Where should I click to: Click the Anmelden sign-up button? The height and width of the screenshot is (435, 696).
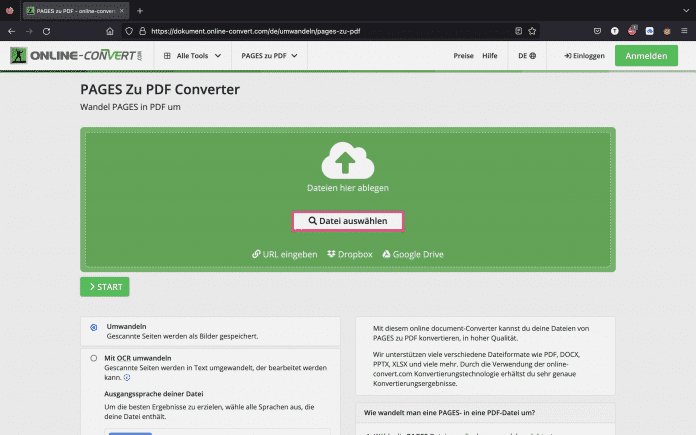[x=646, y=56]
